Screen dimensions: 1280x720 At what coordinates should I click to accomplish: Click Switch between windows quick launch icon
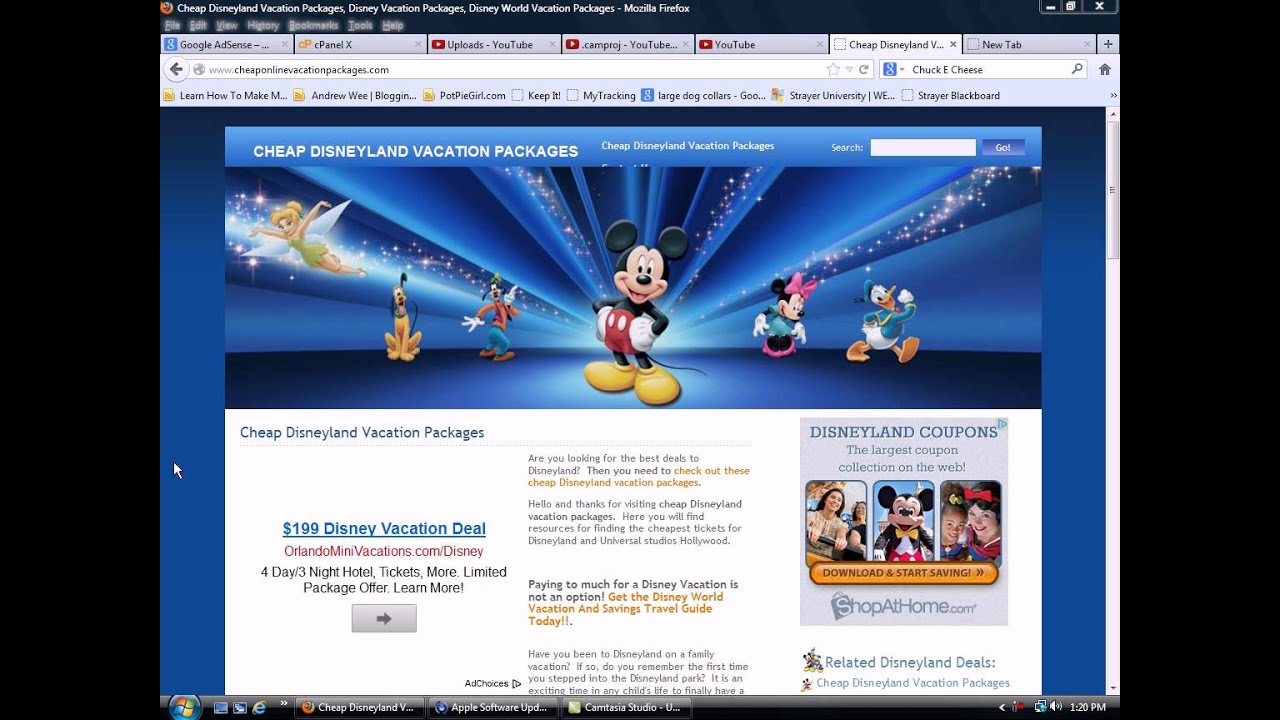point(240,707)
